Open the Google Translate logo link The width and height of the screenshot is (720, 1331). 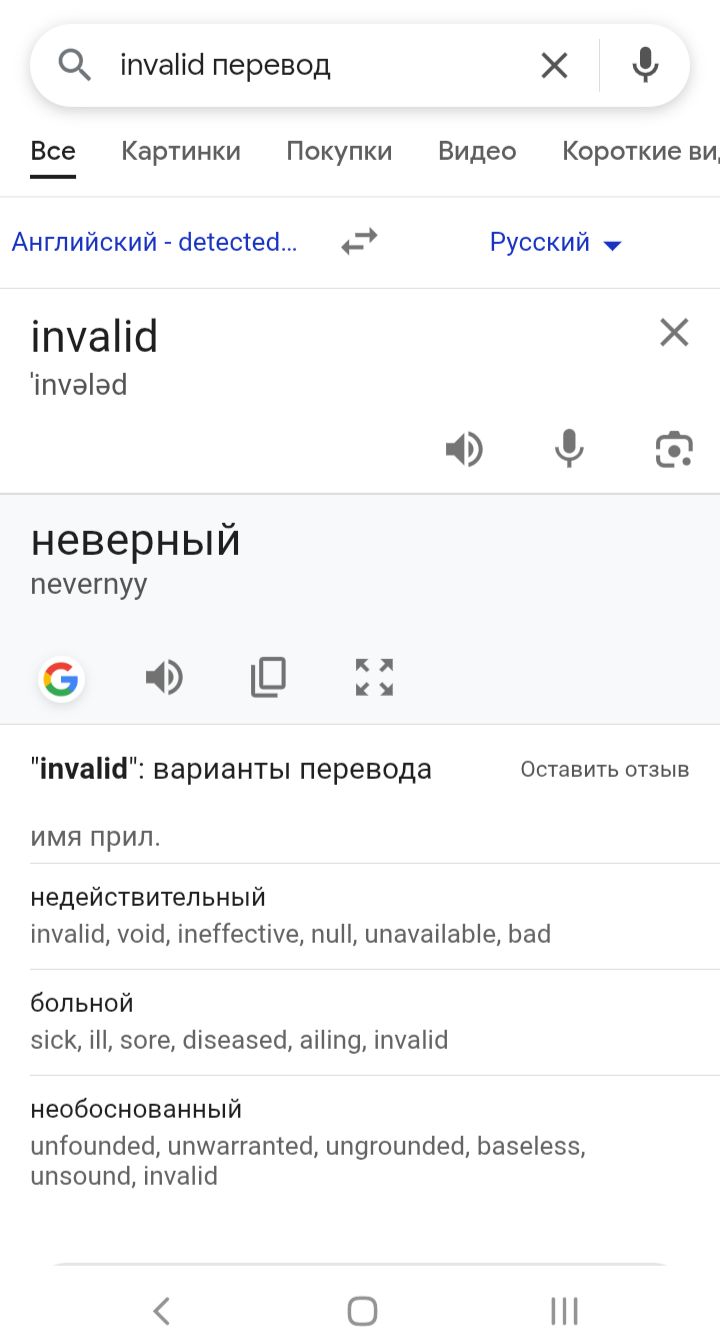61,680
